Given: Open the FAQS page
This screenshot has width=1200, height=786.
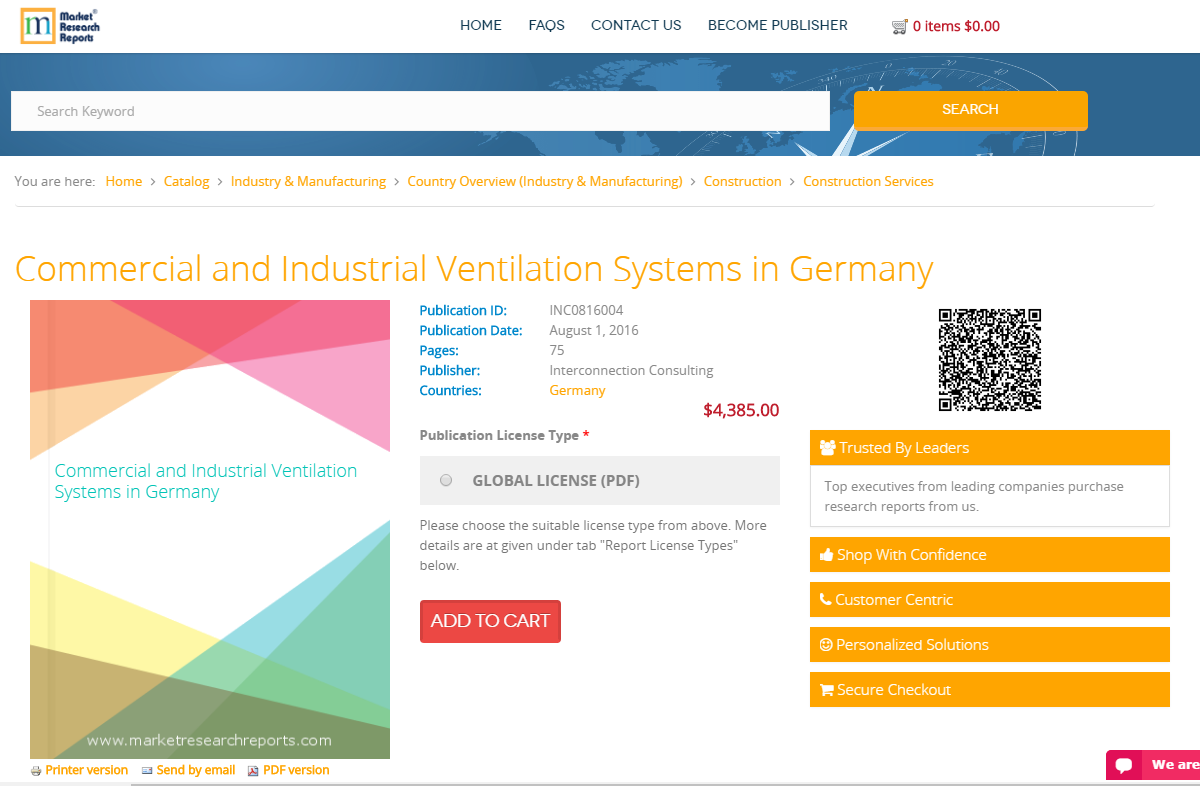Looking at the screenshot, I should point(546,25).
